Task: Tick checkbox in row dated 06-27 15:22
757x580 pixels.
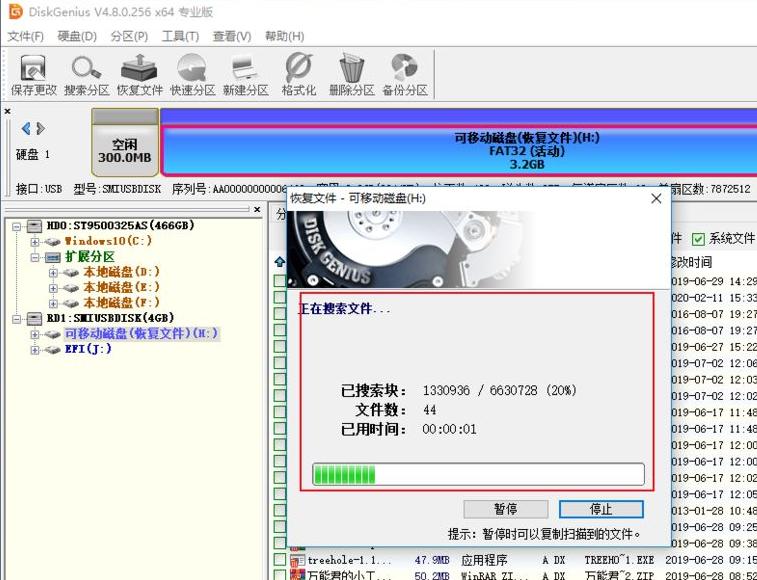Action: click(x=280, y=346)
